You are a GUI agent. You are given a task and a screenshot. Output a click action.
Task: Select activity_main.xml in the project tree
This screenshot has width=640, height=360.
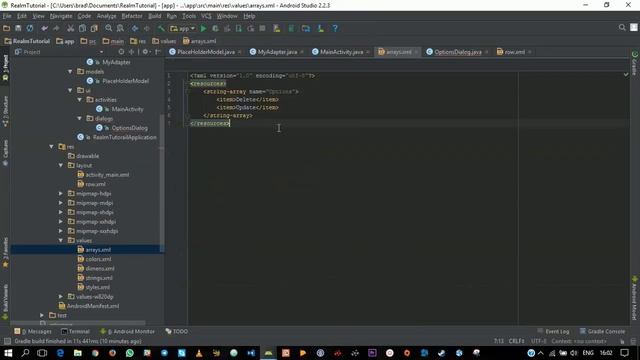107,175
